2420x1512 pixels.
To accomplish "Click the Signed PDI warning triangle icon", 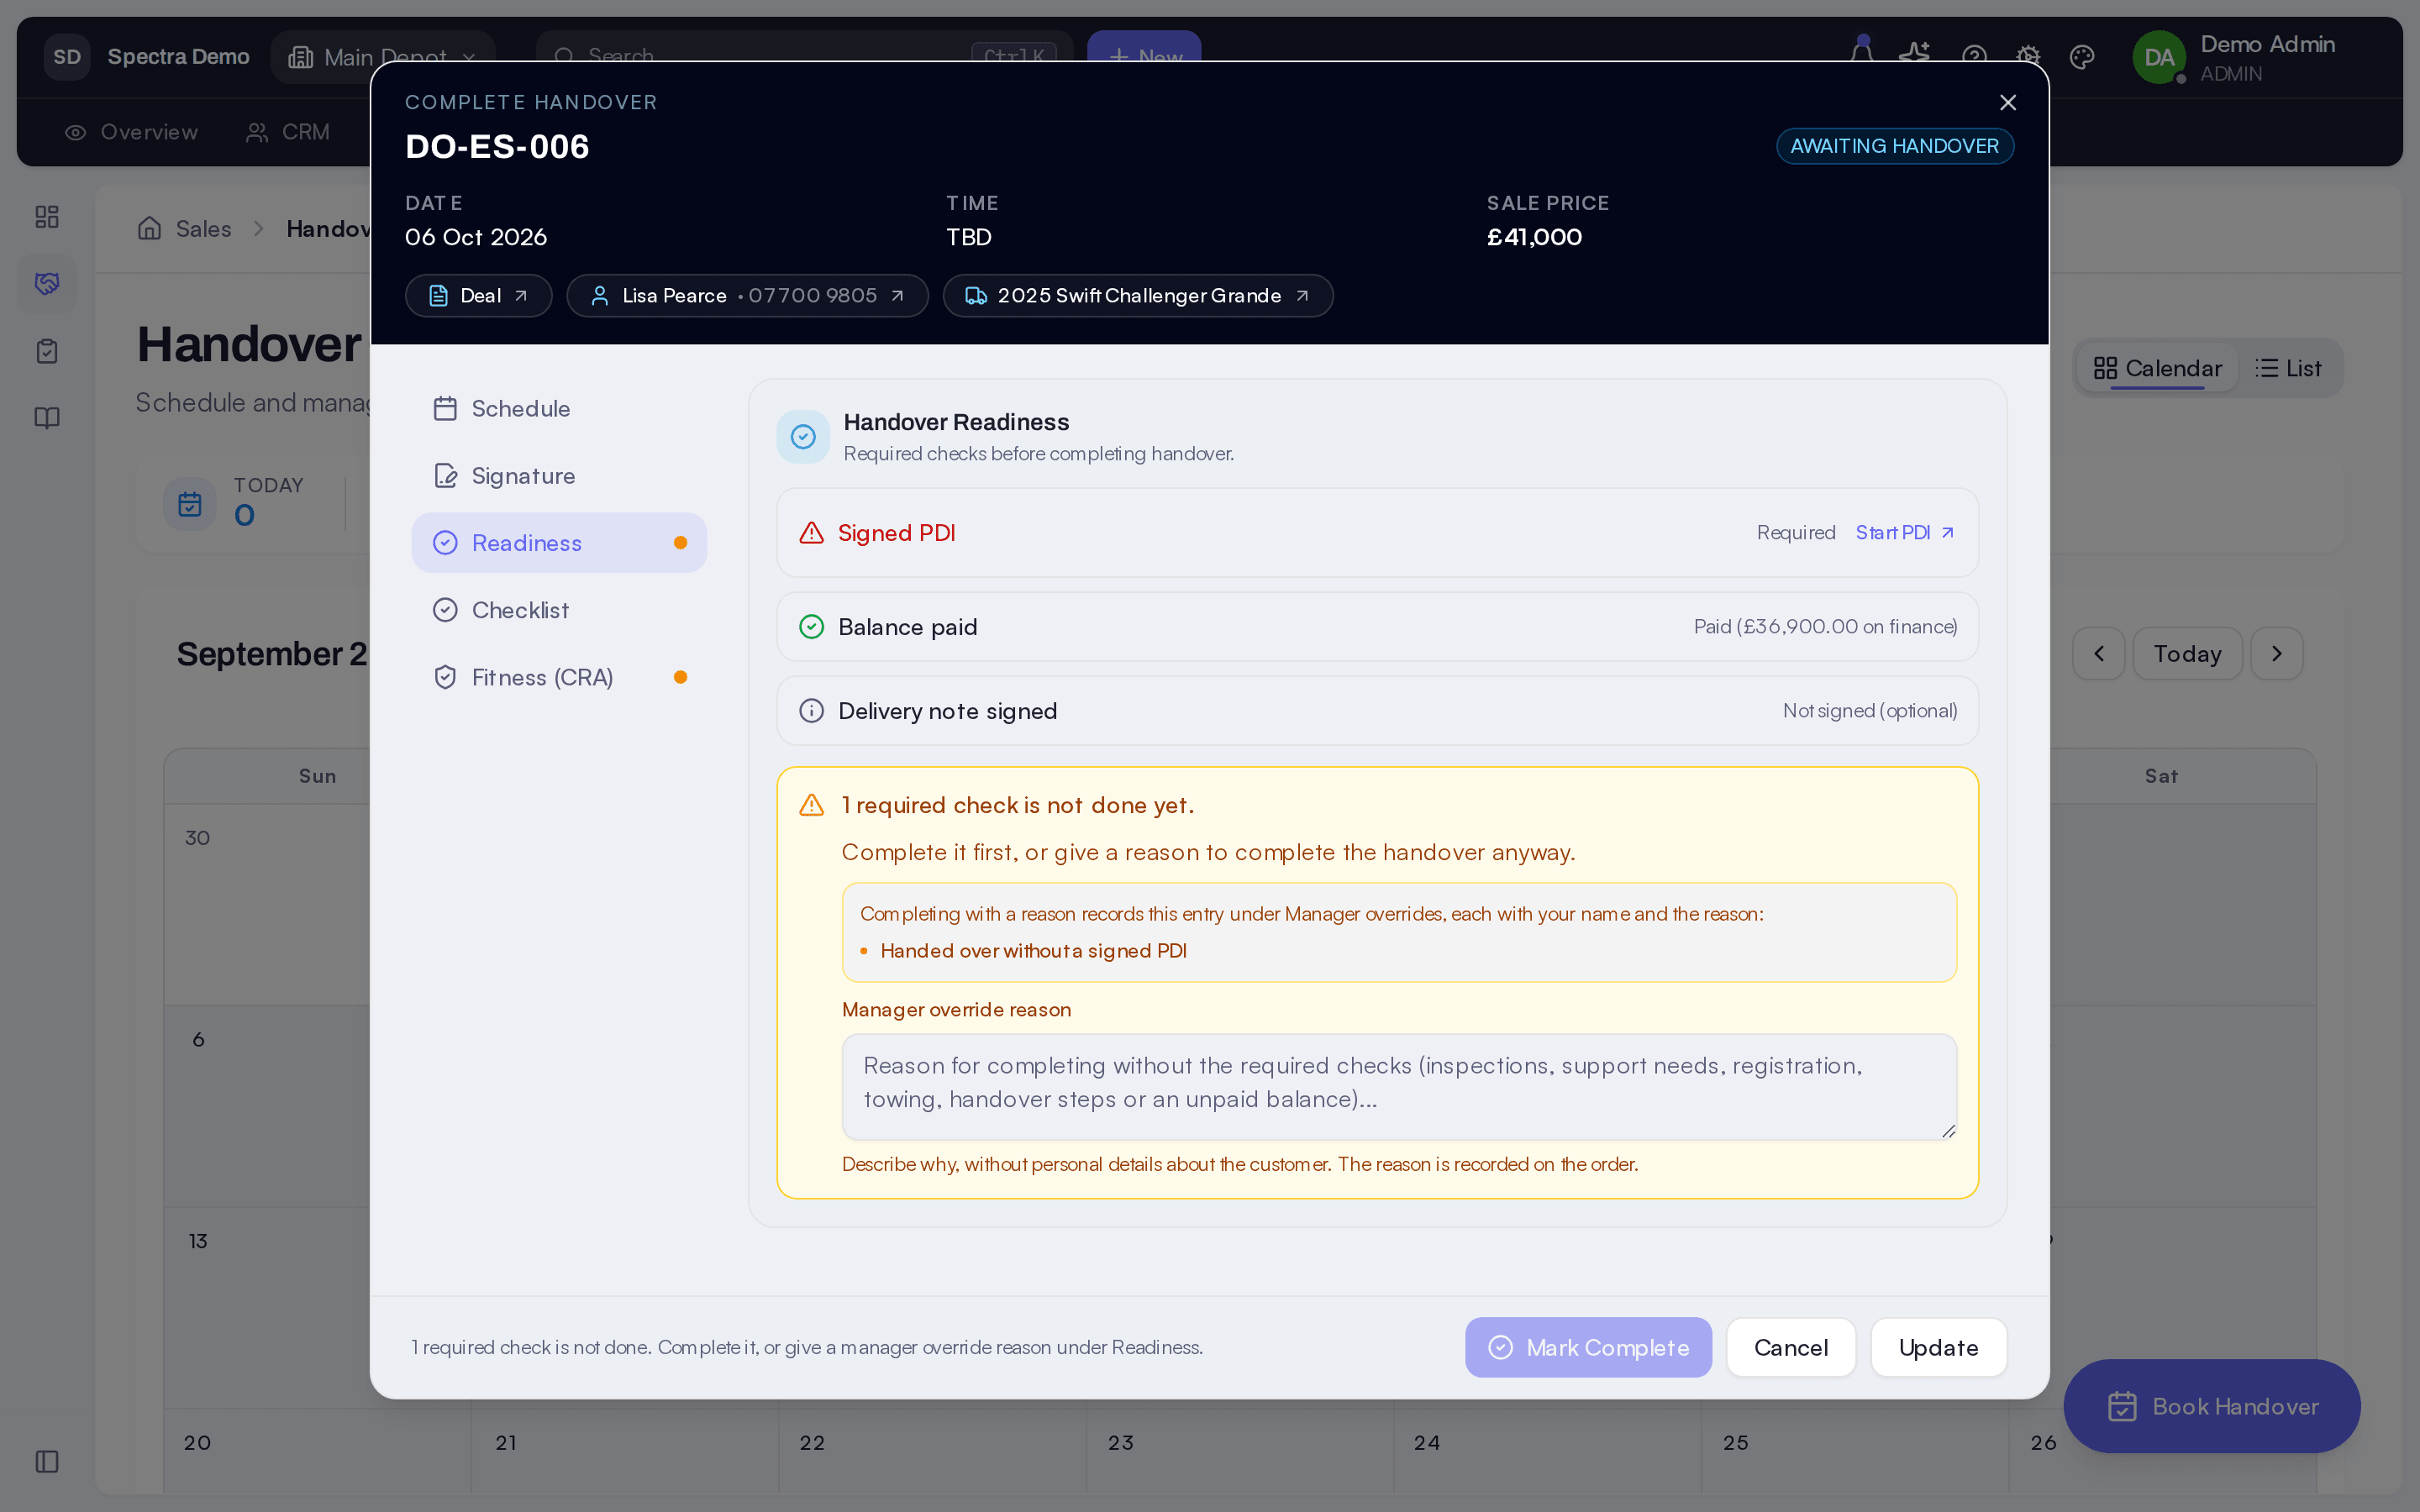I will pyautogui.click(x=811, y=532).
